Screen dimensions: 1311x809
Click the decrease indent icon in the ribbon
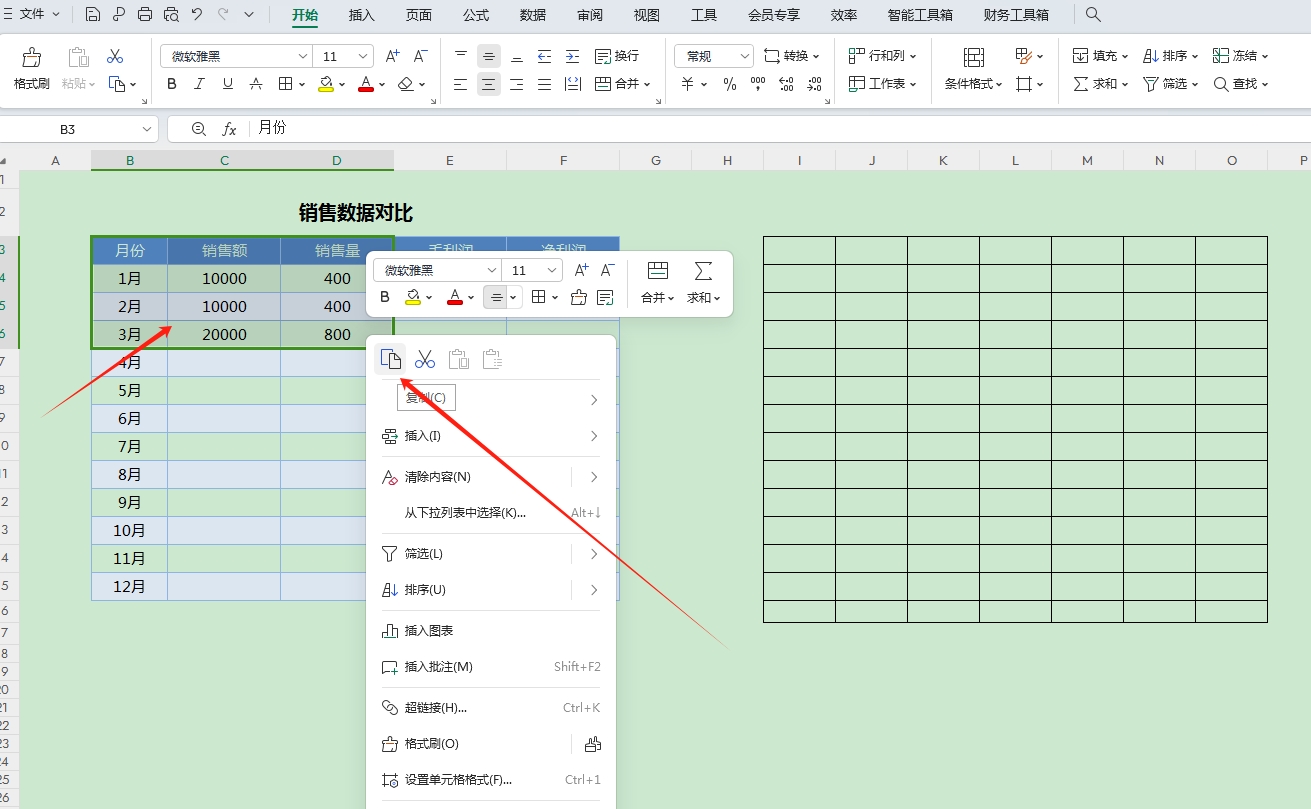click(544, 56)
